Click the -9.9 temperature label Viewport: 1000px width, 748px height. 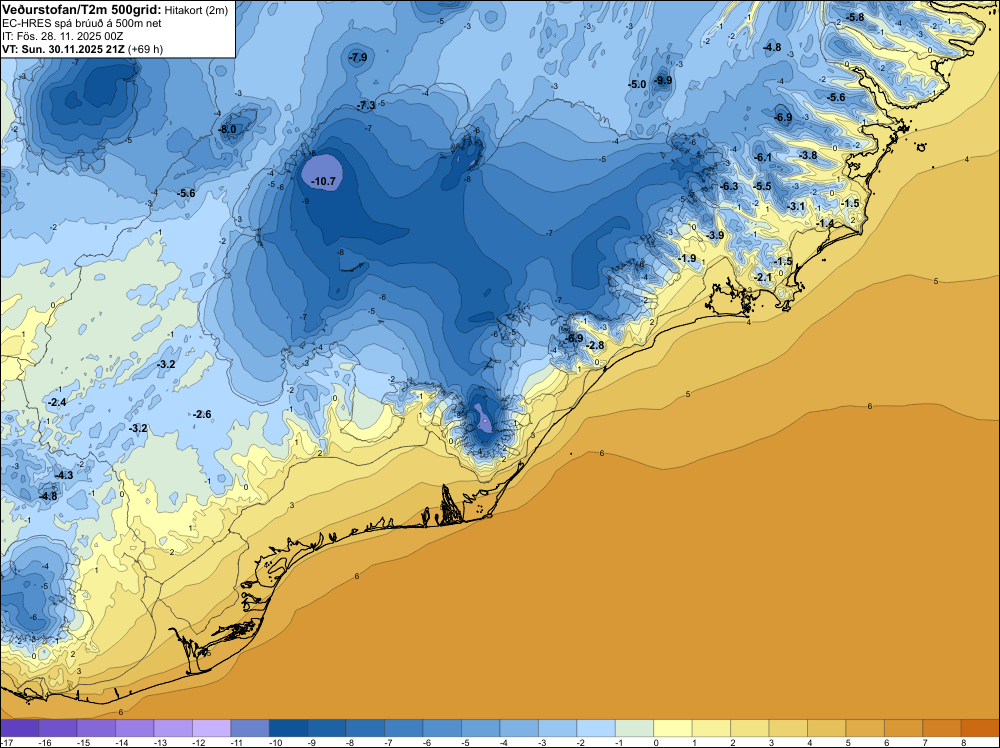click(x=663, y=80)
